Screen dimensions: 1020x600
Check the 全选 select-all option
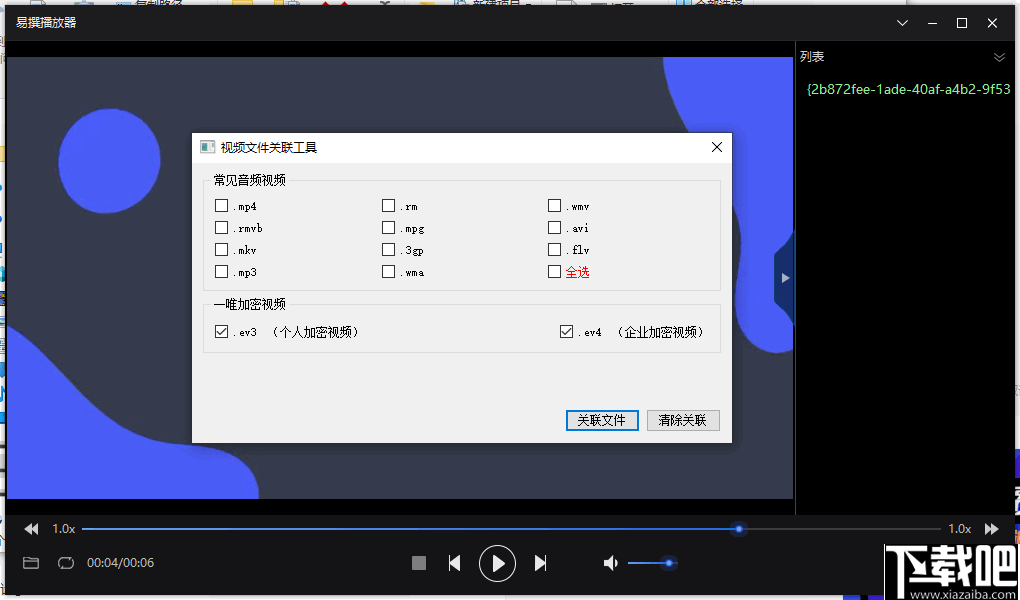[x=554, y=271]
